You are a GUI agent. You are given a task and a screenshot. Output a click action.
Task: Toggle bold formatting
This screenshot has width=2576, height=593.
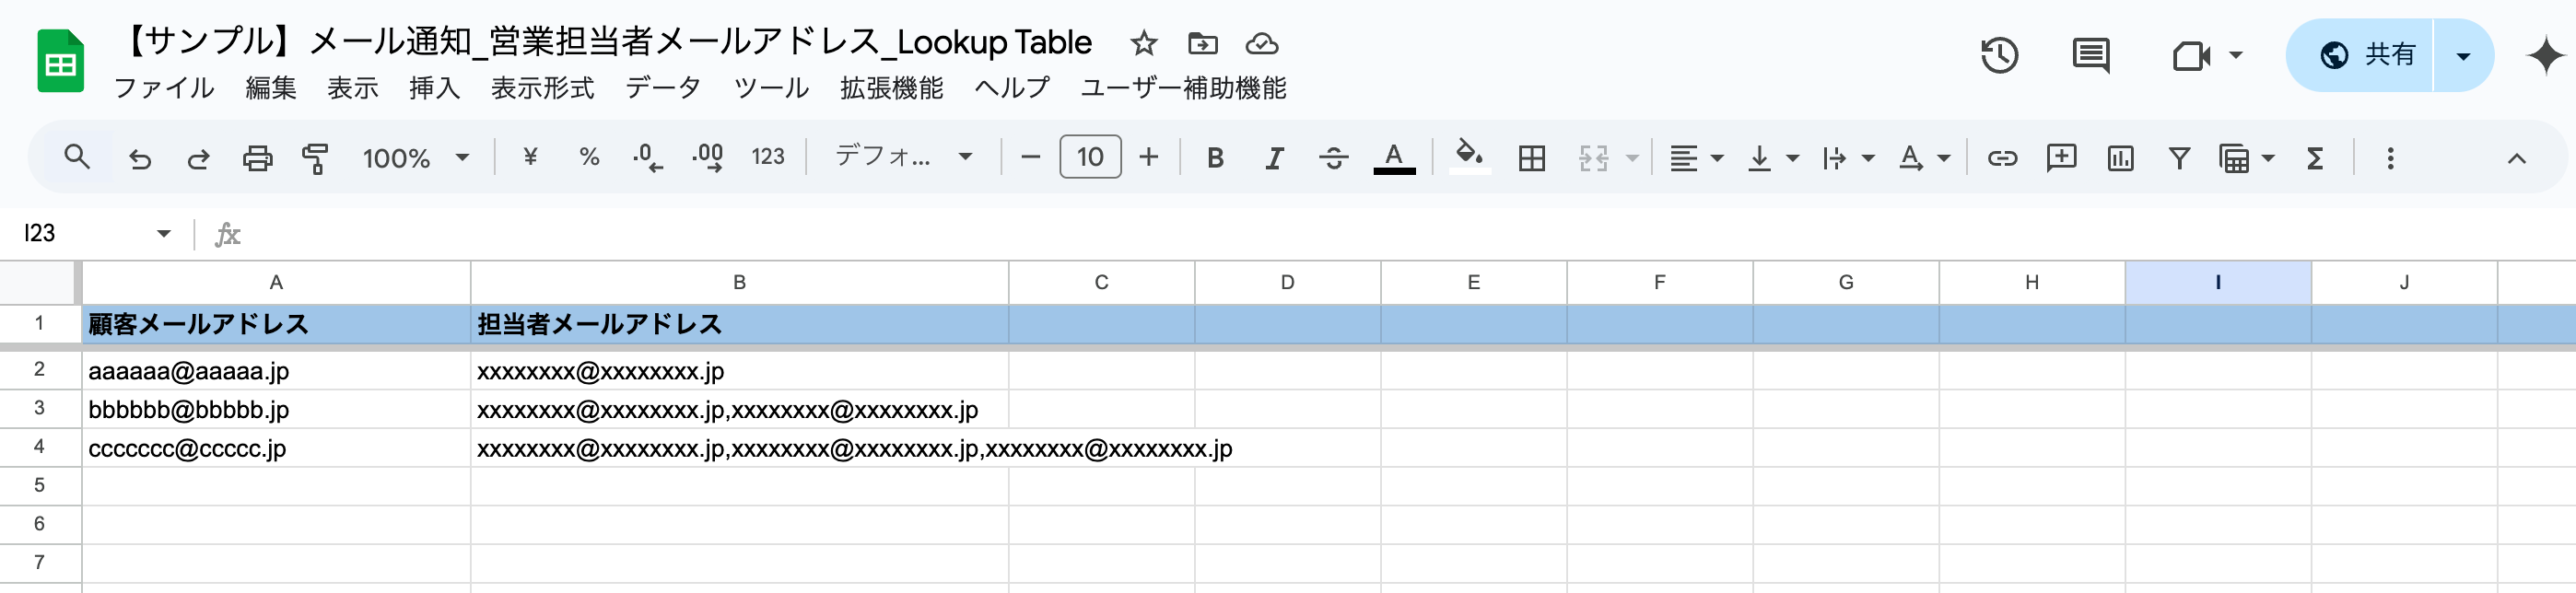pos(1215,158)
